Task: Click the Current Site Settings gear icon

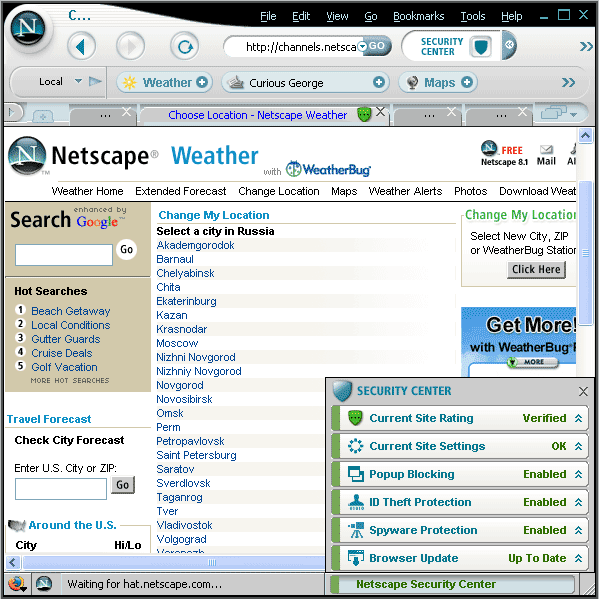Action: (356, 446)
